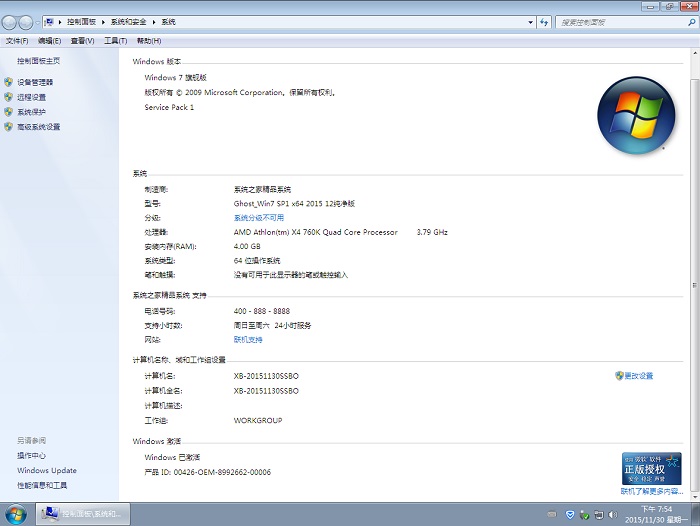The height and width of the screenshot is (526, 700).
Task: Click 系统分级不可用 link
Action: point(259,217)
